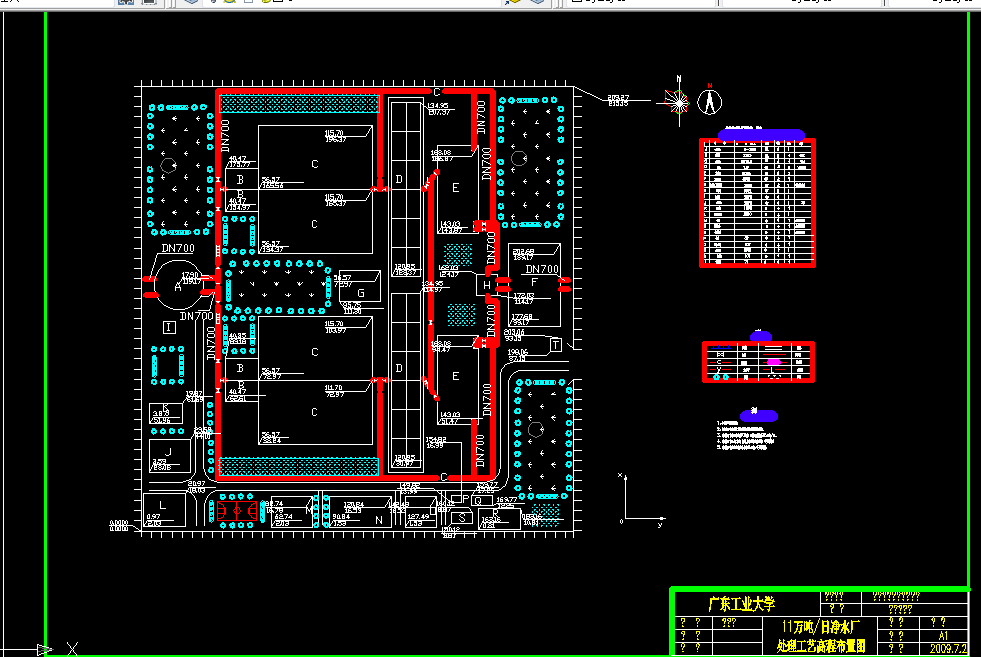Click the DN700 label inside building F
Screen dimensions: 981x657
coord(542,269)
